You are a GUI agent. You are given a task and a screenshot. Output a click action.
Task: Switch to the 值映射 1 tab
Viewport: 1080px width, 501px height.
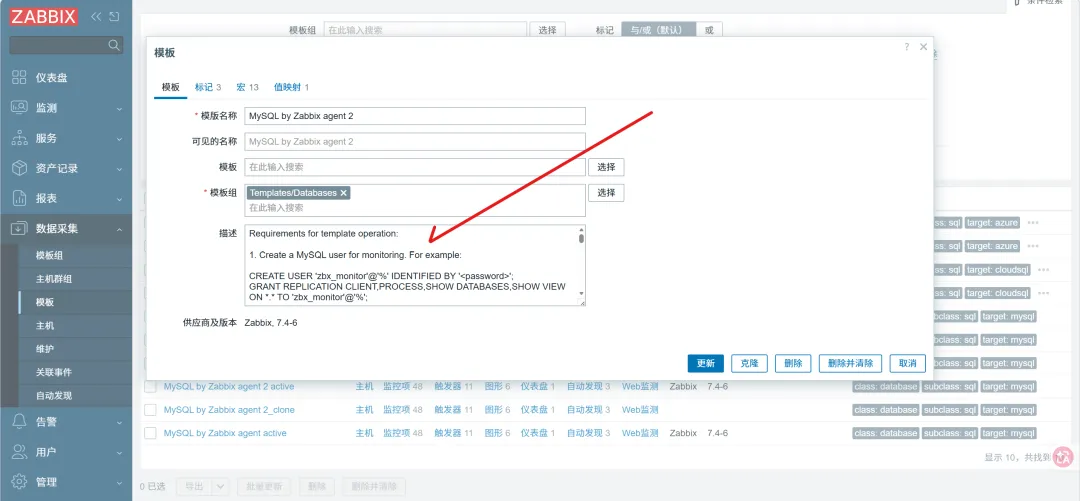click(291, 87)
